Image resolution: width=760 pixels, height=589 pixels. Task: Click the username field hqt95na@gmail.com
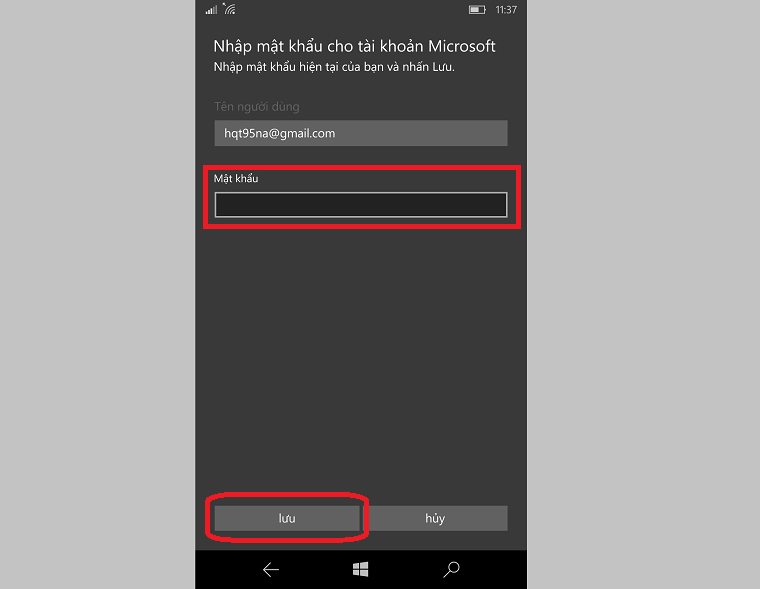(x=361, y=133)
